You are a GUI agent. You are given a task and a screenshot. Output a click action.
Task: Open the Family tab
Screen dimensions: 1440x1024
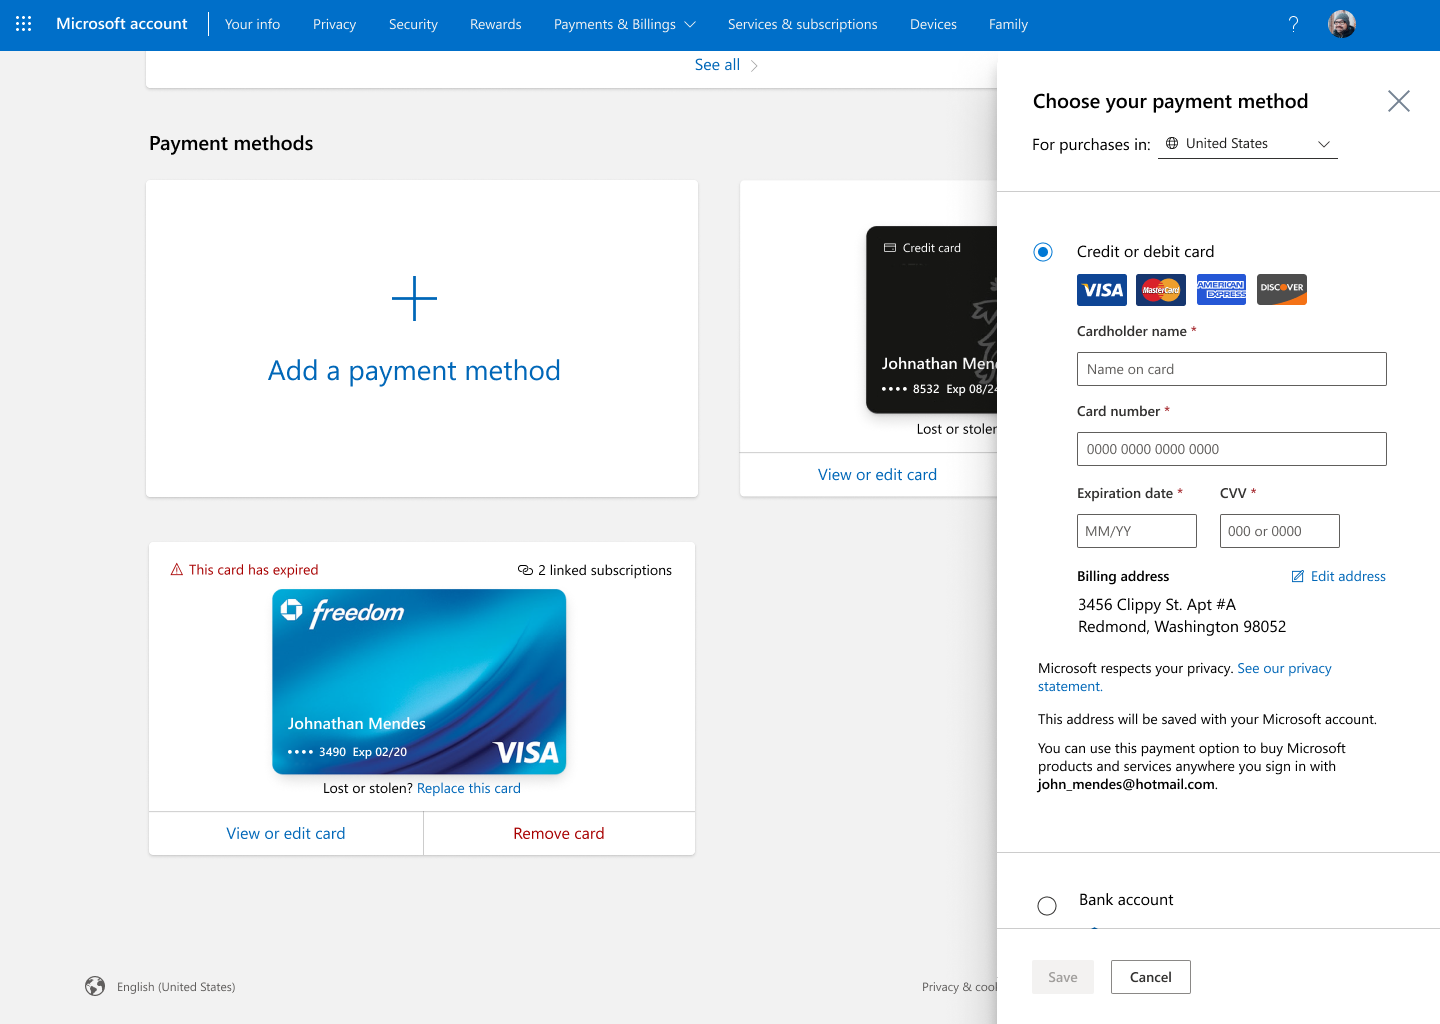click(x=1009, y=24)
